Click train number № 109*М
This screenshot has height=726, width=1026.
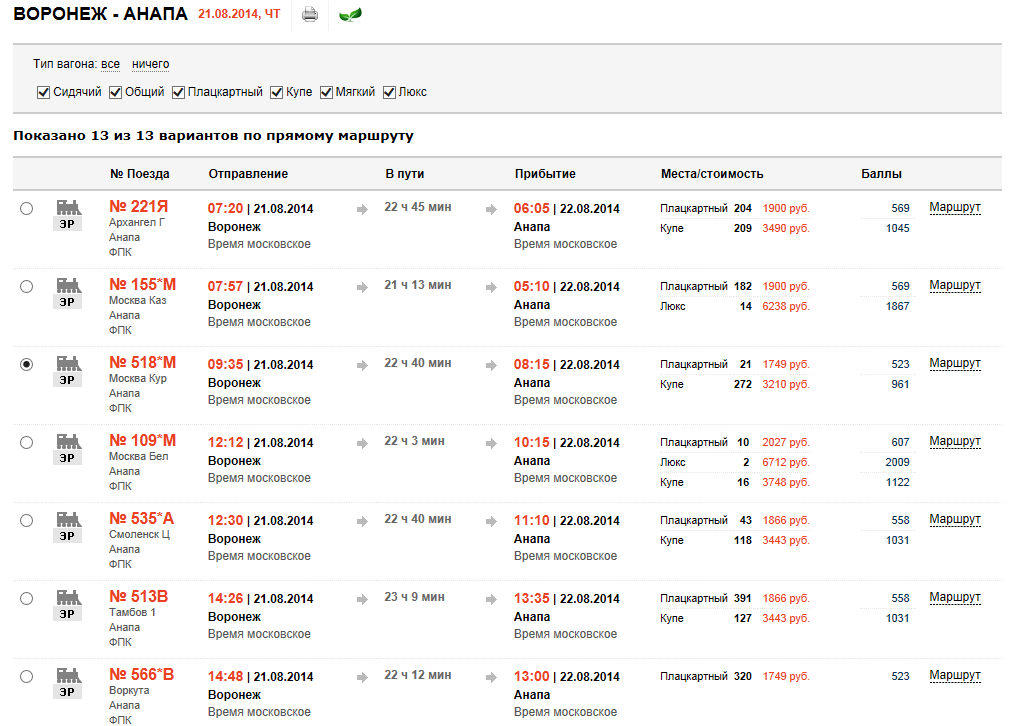143,440
